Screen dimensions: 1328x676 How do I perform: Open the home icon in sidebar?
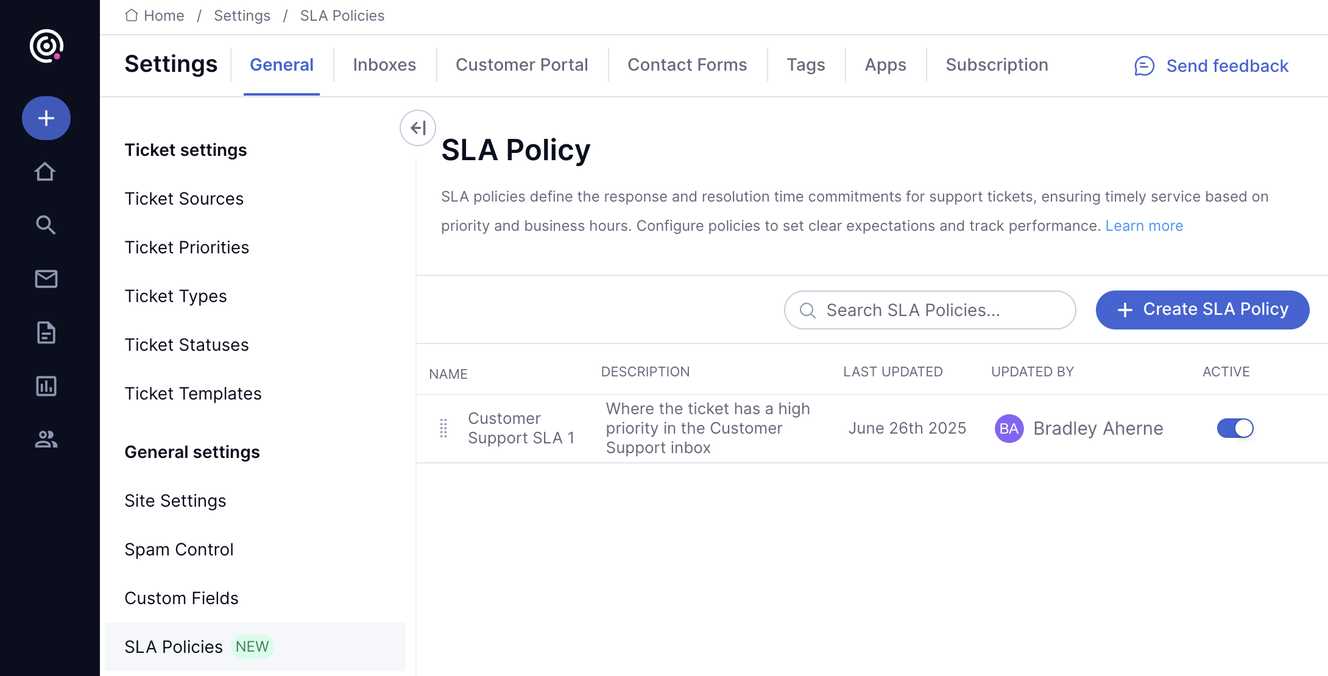[x=46, y=172]
